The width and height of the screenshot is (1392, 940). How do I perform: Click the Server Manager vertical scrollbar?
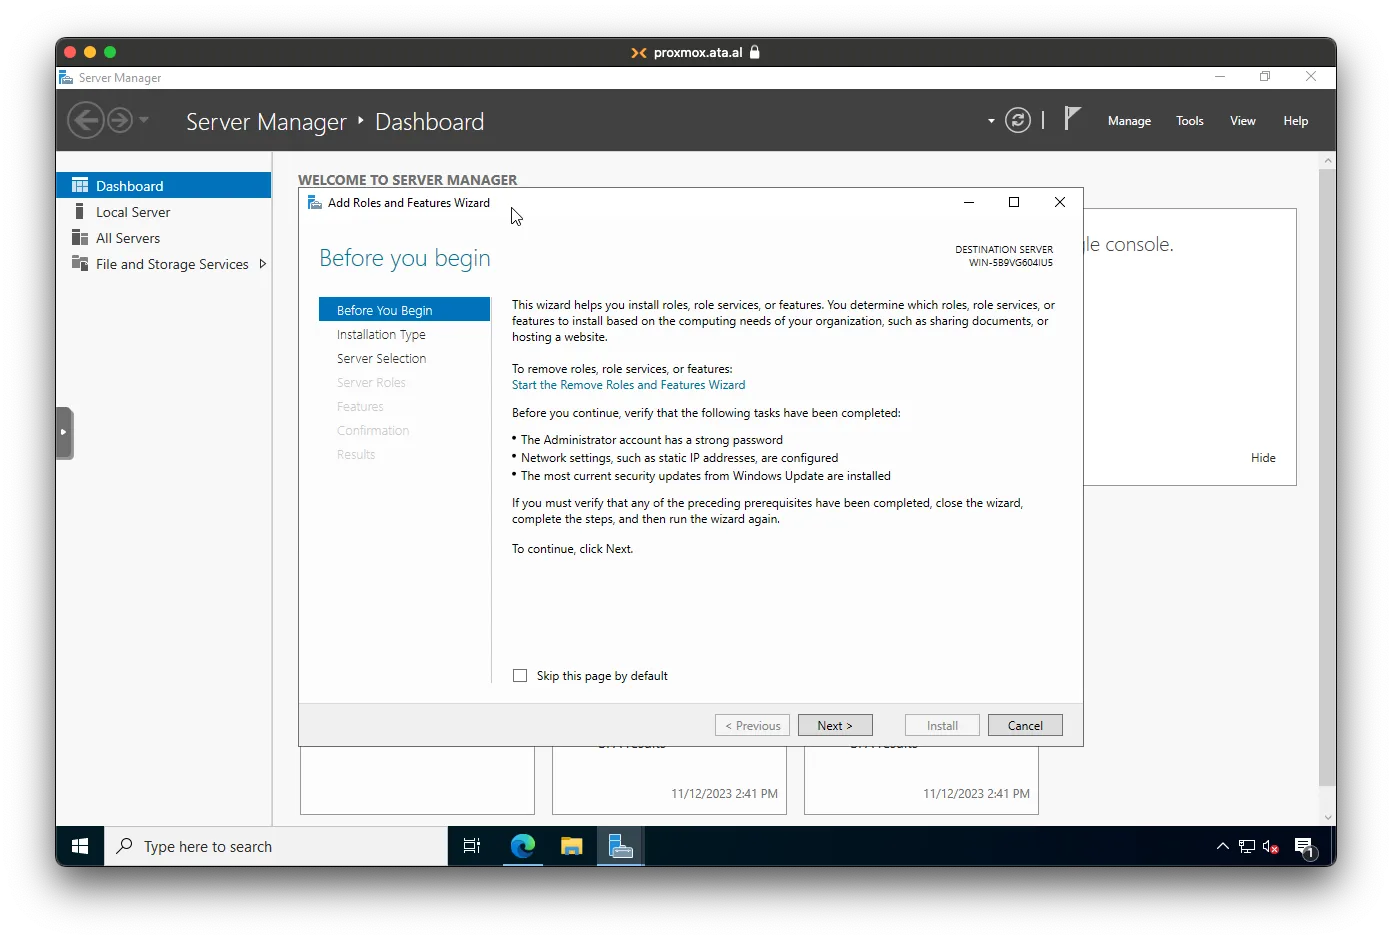[1327, 476]
